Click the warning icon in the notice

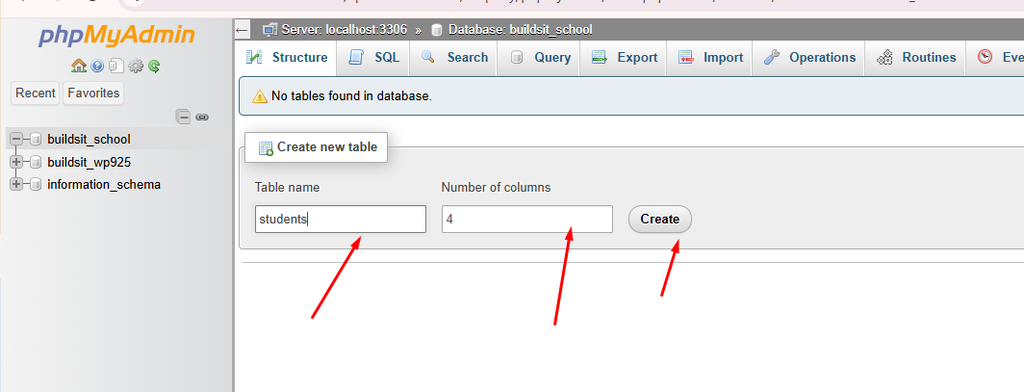click(x=259, y=97)
